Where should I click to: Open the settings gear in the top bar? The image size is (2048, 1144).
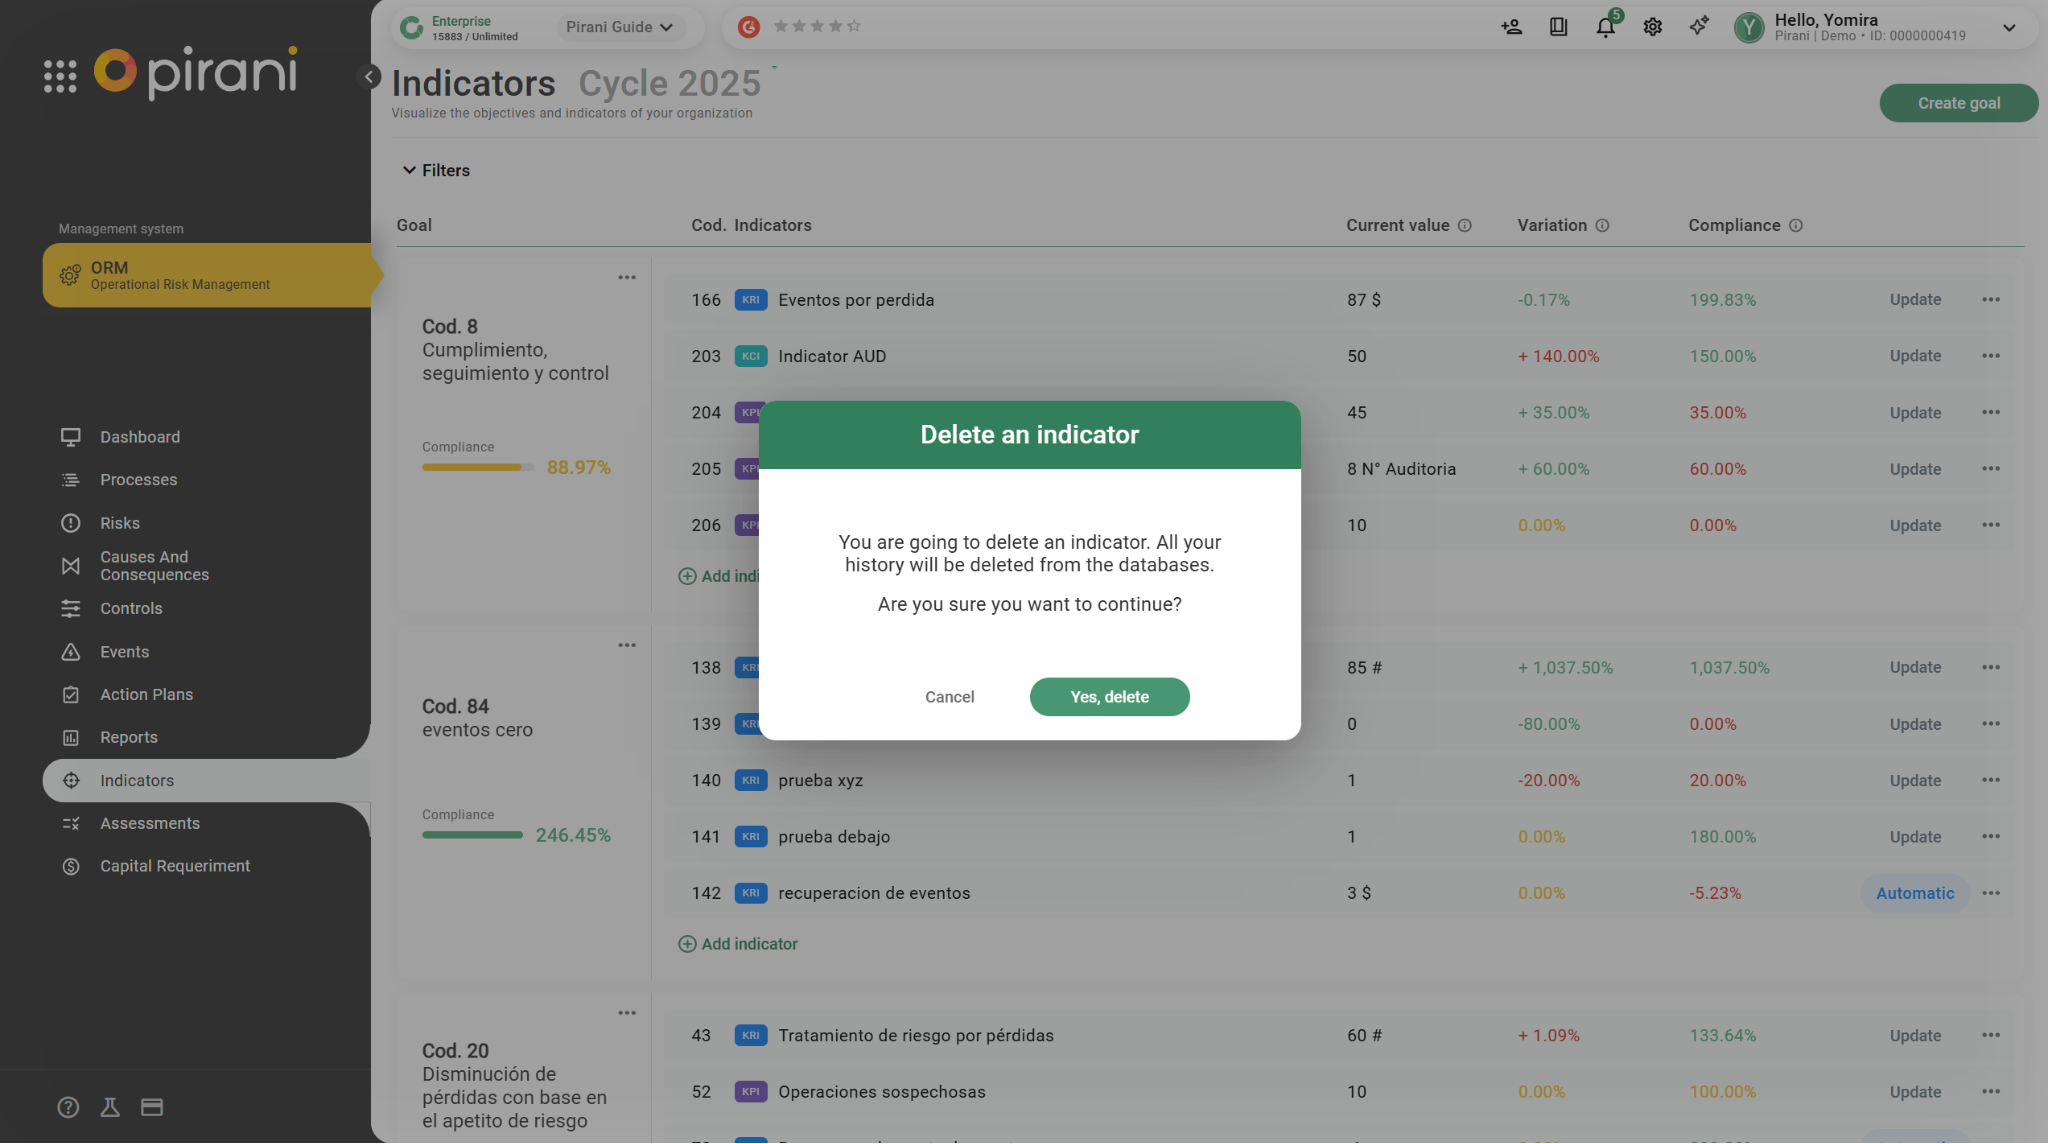(x=1652, y=27)
